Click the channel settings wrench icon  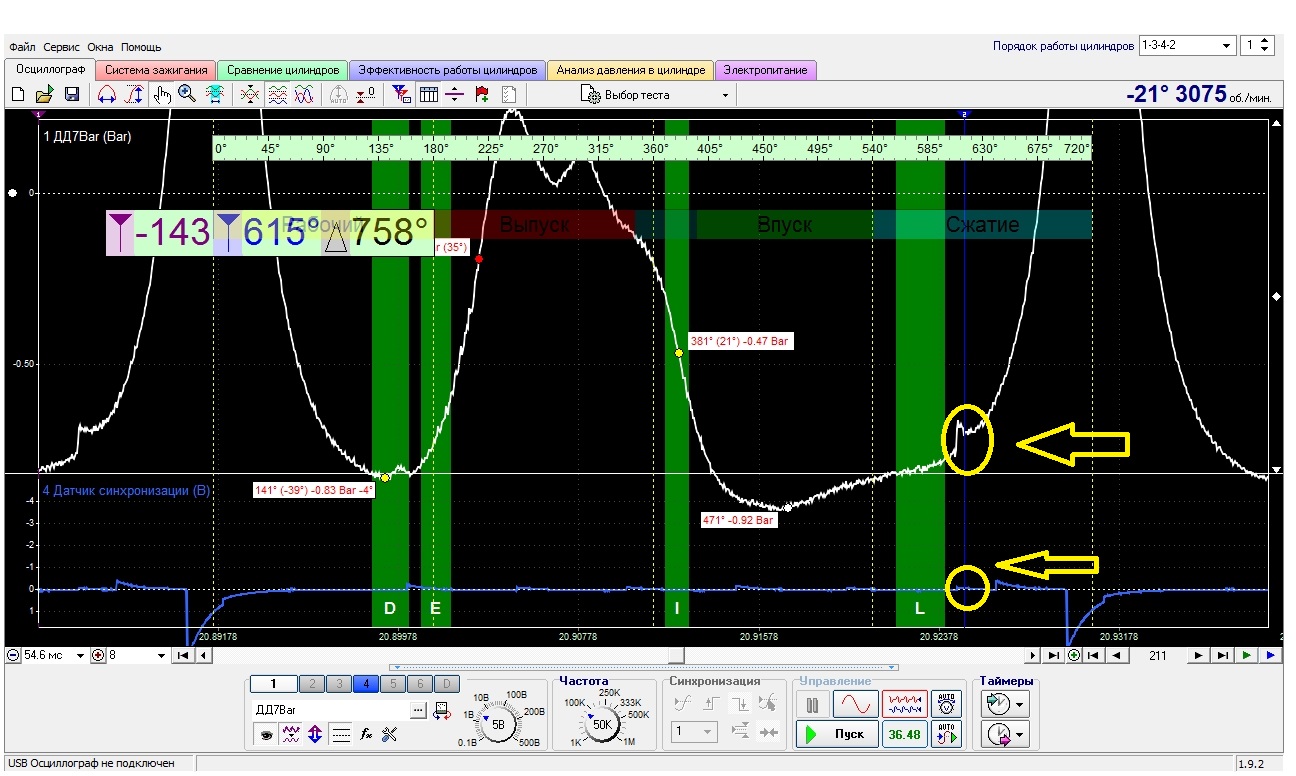pos(390,734)
